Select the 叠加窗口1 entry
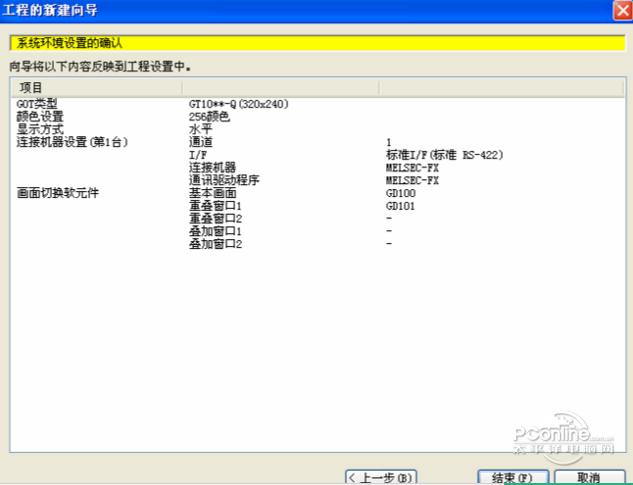This screenshot has height=485, width=633. pos(215,231)
